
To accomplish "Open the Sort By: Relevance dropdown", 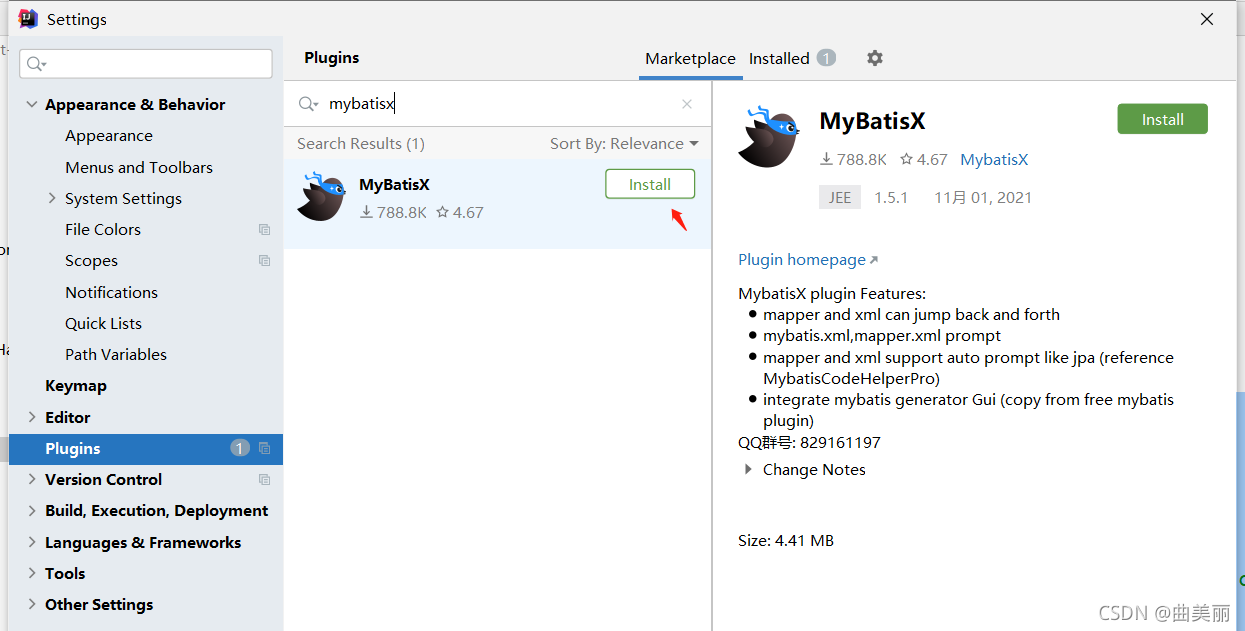I will tap(624, 144).
